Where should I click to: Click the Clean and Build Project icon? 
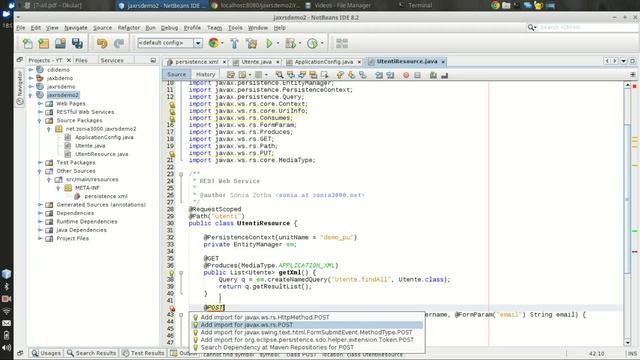[x=251, y=43]
